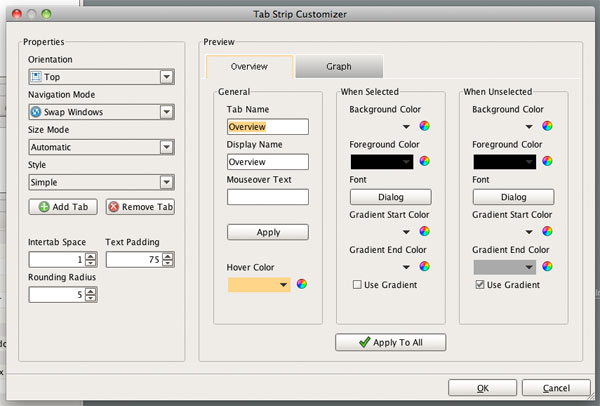Expand the Style dropdown set to Simple
The width and height of the screenshot is (600, 406).
tap(101, 183)
